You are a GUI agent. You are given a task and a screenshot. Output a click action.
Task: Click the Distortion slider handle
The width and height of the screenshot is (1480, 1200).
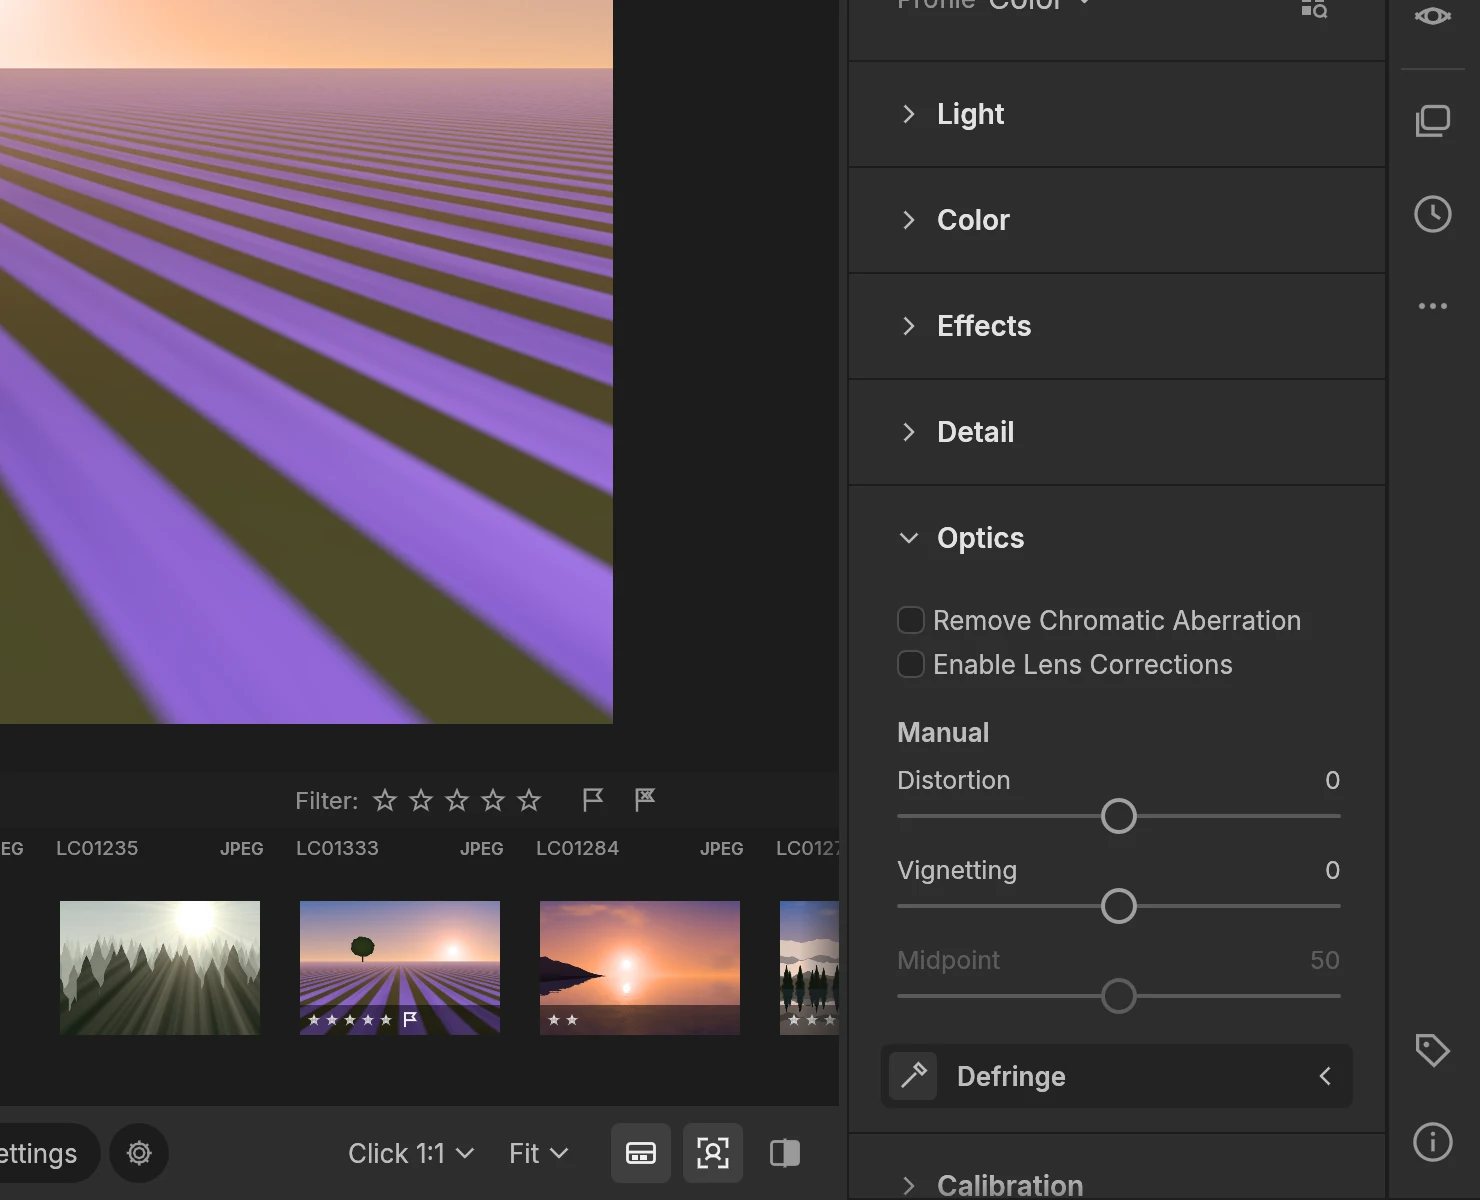coord(1119,816)
